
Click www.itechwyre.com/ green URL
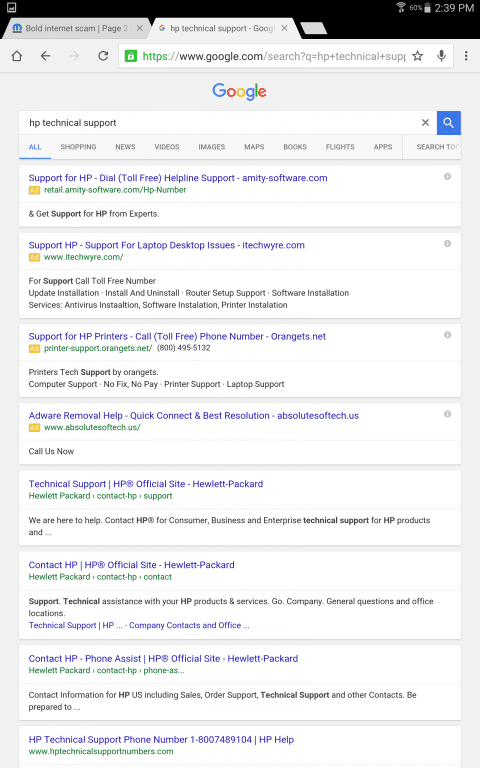pos(84,257)
